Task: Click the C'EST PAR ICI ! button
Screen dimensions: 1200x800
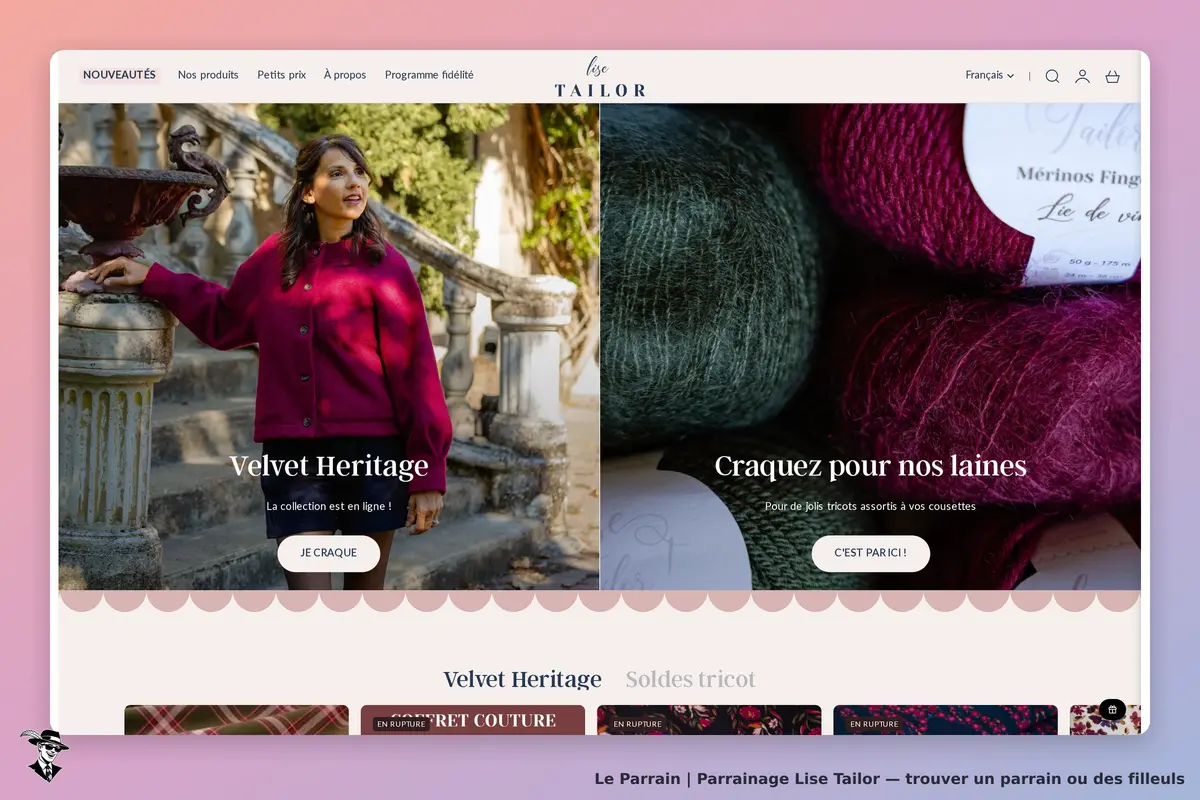Action: pyautogui.click(x=870, y=553)
